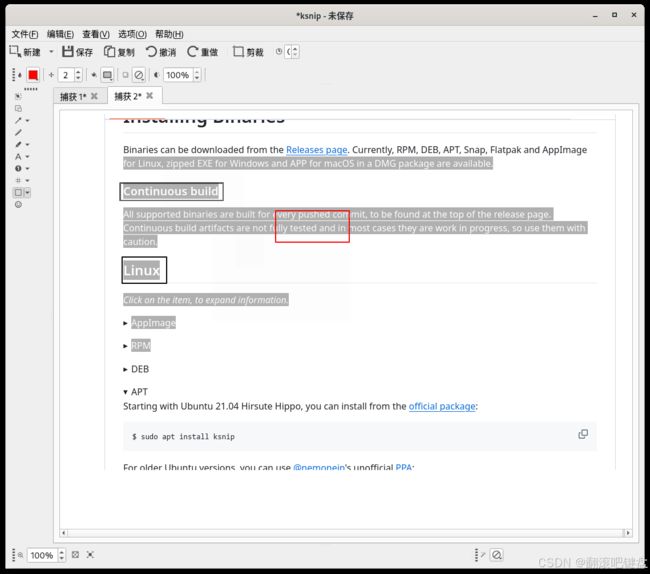
Task: Click the horizontal scrollbar left arrow
Action: [x=63, y=533]
